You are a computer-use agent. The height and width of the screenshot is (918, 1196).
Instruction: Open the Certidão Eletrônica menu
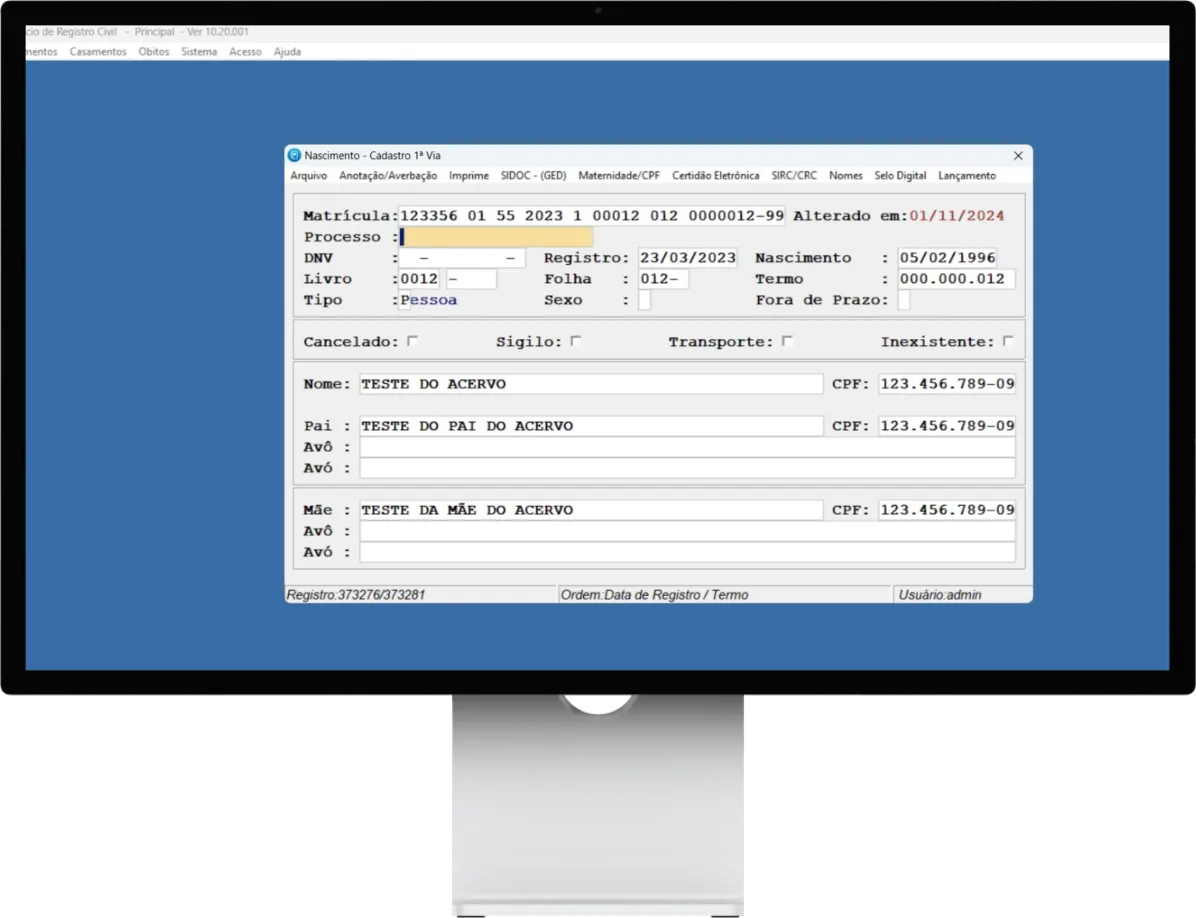(x=715, y=175)
